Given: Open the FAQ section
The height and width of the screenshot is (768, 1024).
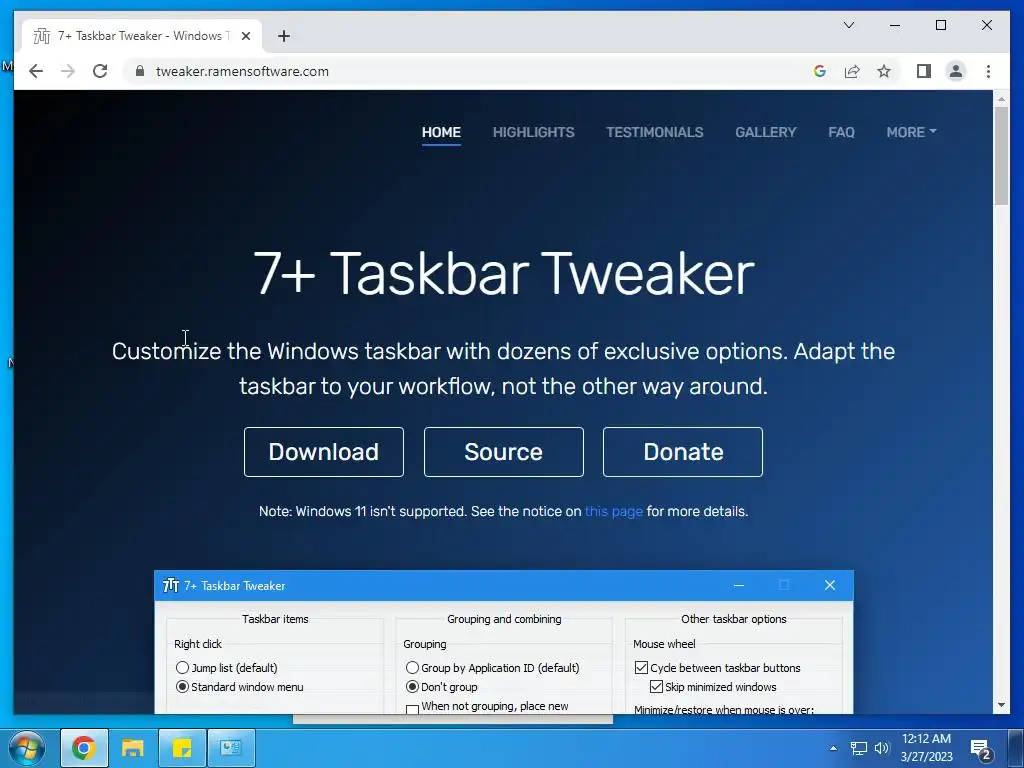Looking at the screenshot, I should click(x=841, y=133).
